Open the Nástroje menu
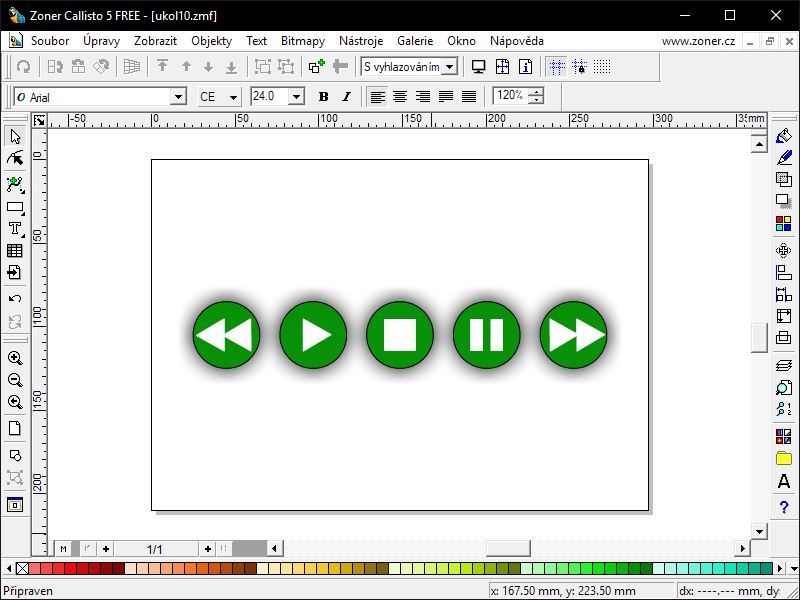 click(361, 41)
